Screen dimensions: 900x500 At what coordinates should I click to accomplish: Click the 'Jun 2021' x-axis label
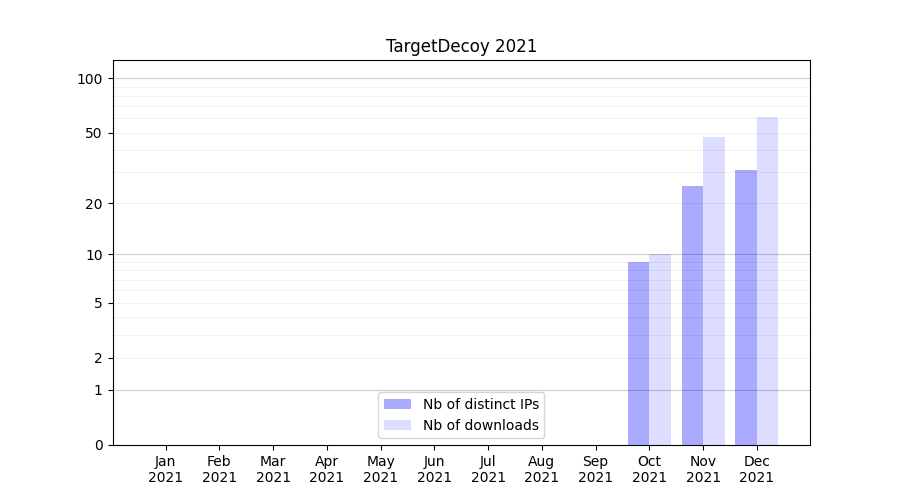[x=434, y=469]
